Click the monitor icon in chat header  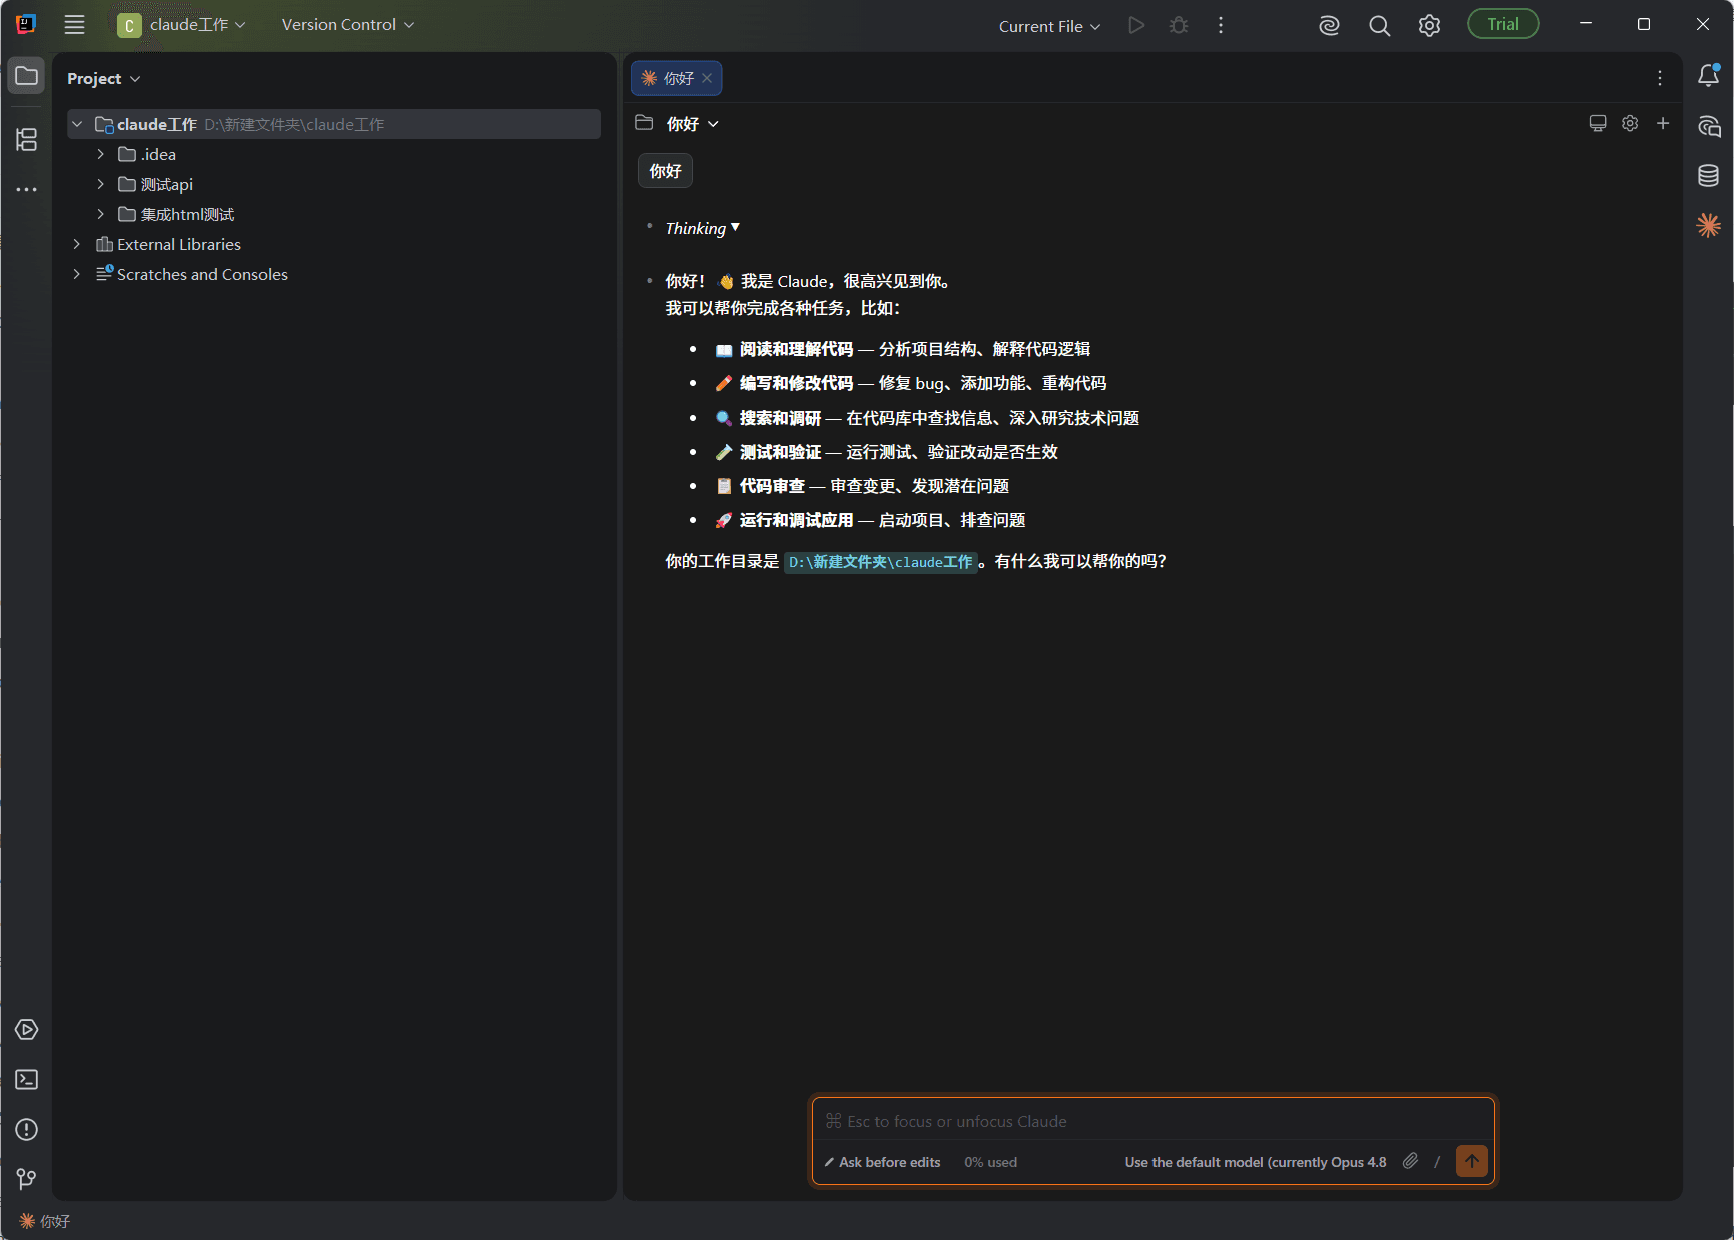[x=1598, y=123]
